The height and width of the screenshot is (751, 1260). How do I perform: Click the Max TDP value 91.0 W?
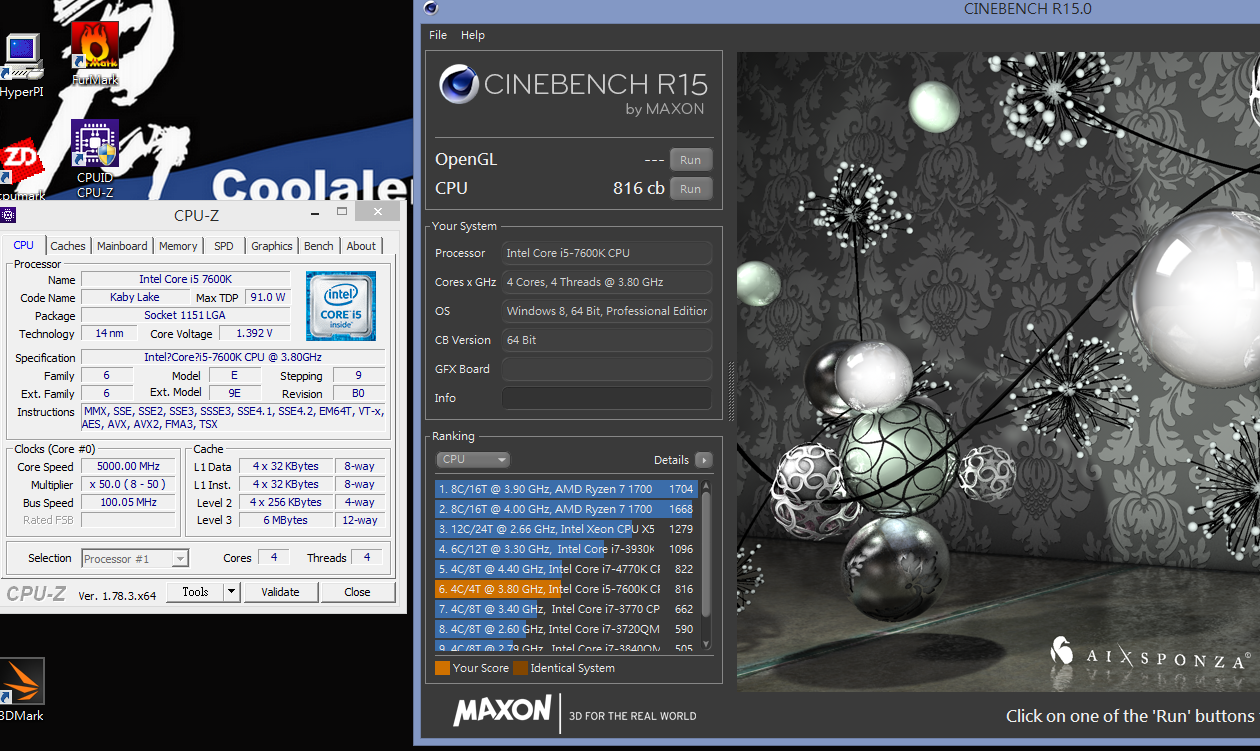[268, 297]
